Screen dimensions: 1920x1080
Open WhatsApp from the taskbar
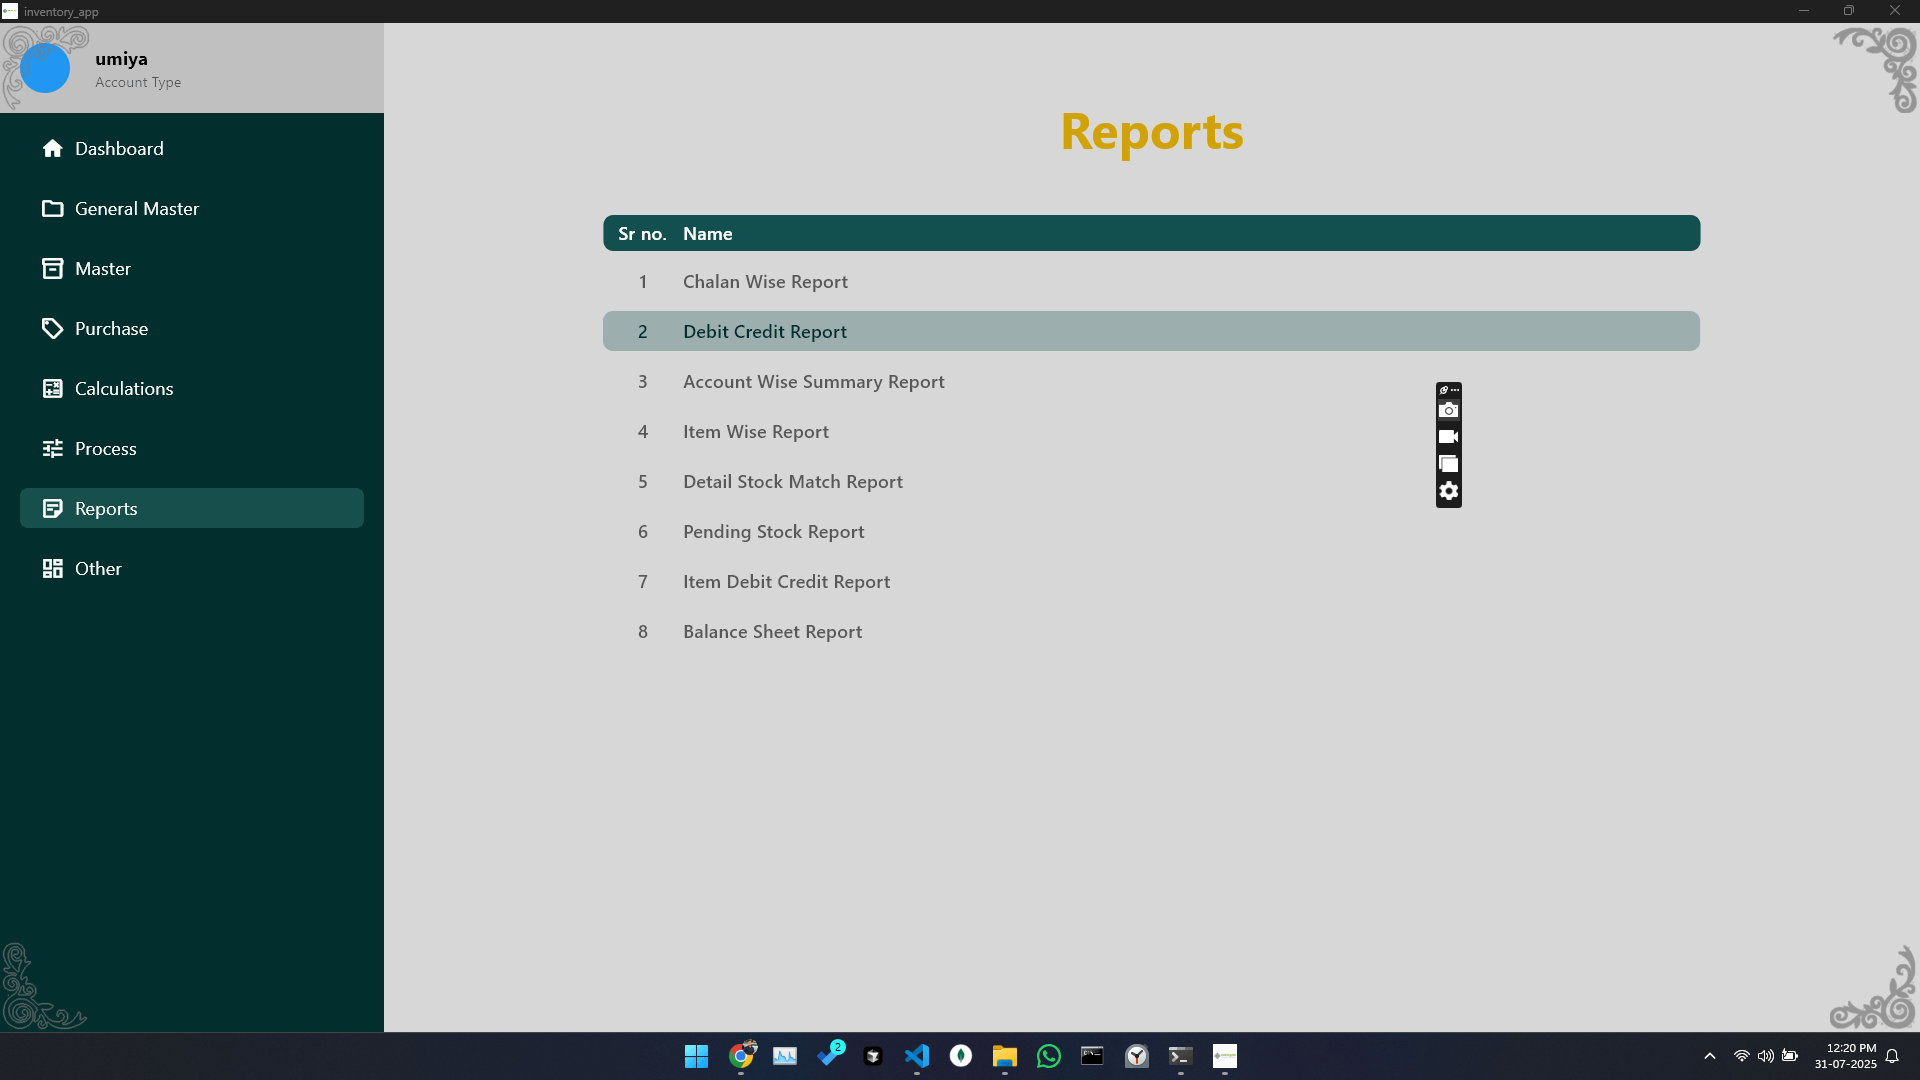[1048, 1056]
